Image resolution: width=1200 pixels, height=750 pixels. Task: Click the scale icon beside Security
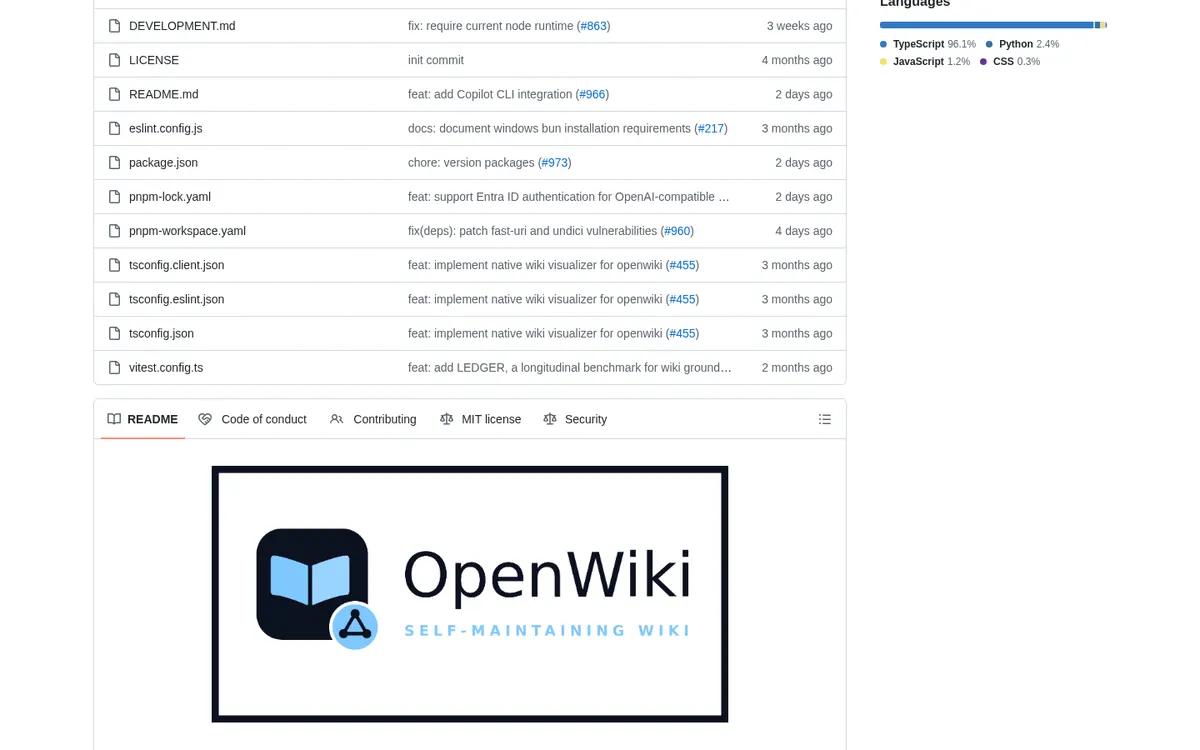click(550, 419)
